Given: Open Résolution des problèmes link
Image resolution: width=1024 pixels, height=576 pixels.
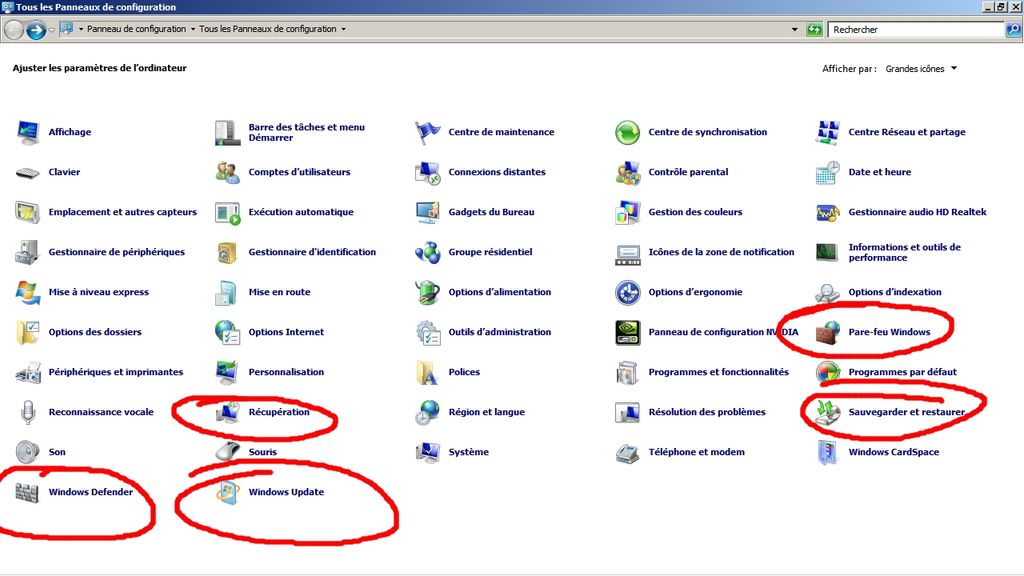Looking at the screenshot, I should coord(707,412).
